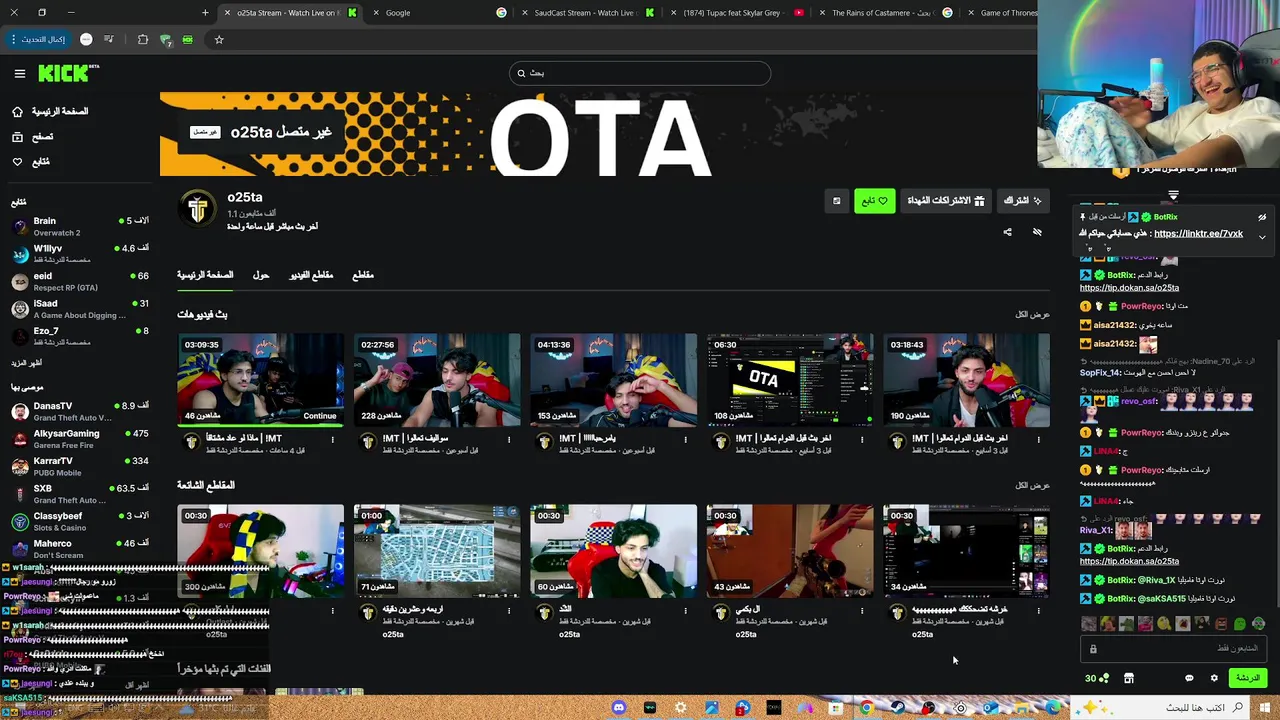
Task: Switch to the channel about tab
Action: 261,275
